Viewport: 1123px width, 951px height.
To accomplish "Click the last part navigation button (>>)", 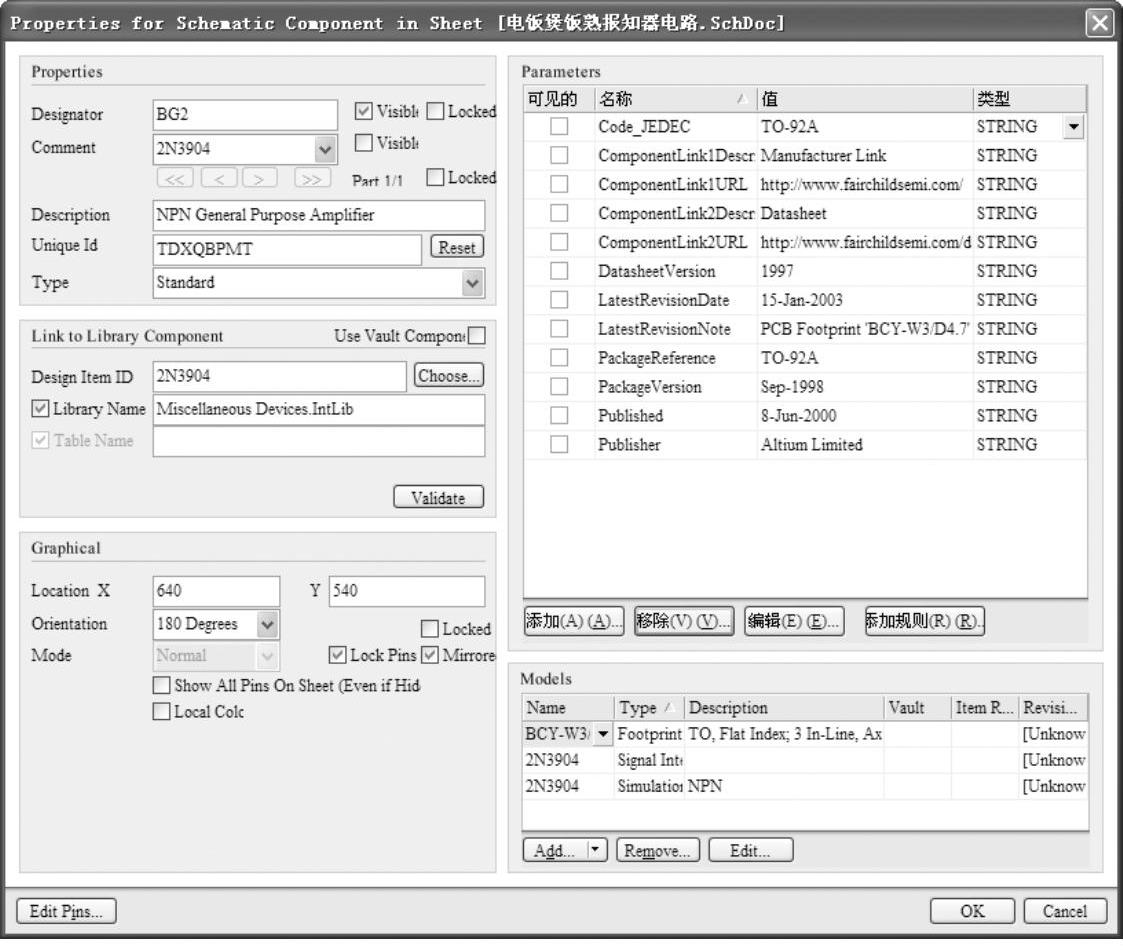I will 312,178.
